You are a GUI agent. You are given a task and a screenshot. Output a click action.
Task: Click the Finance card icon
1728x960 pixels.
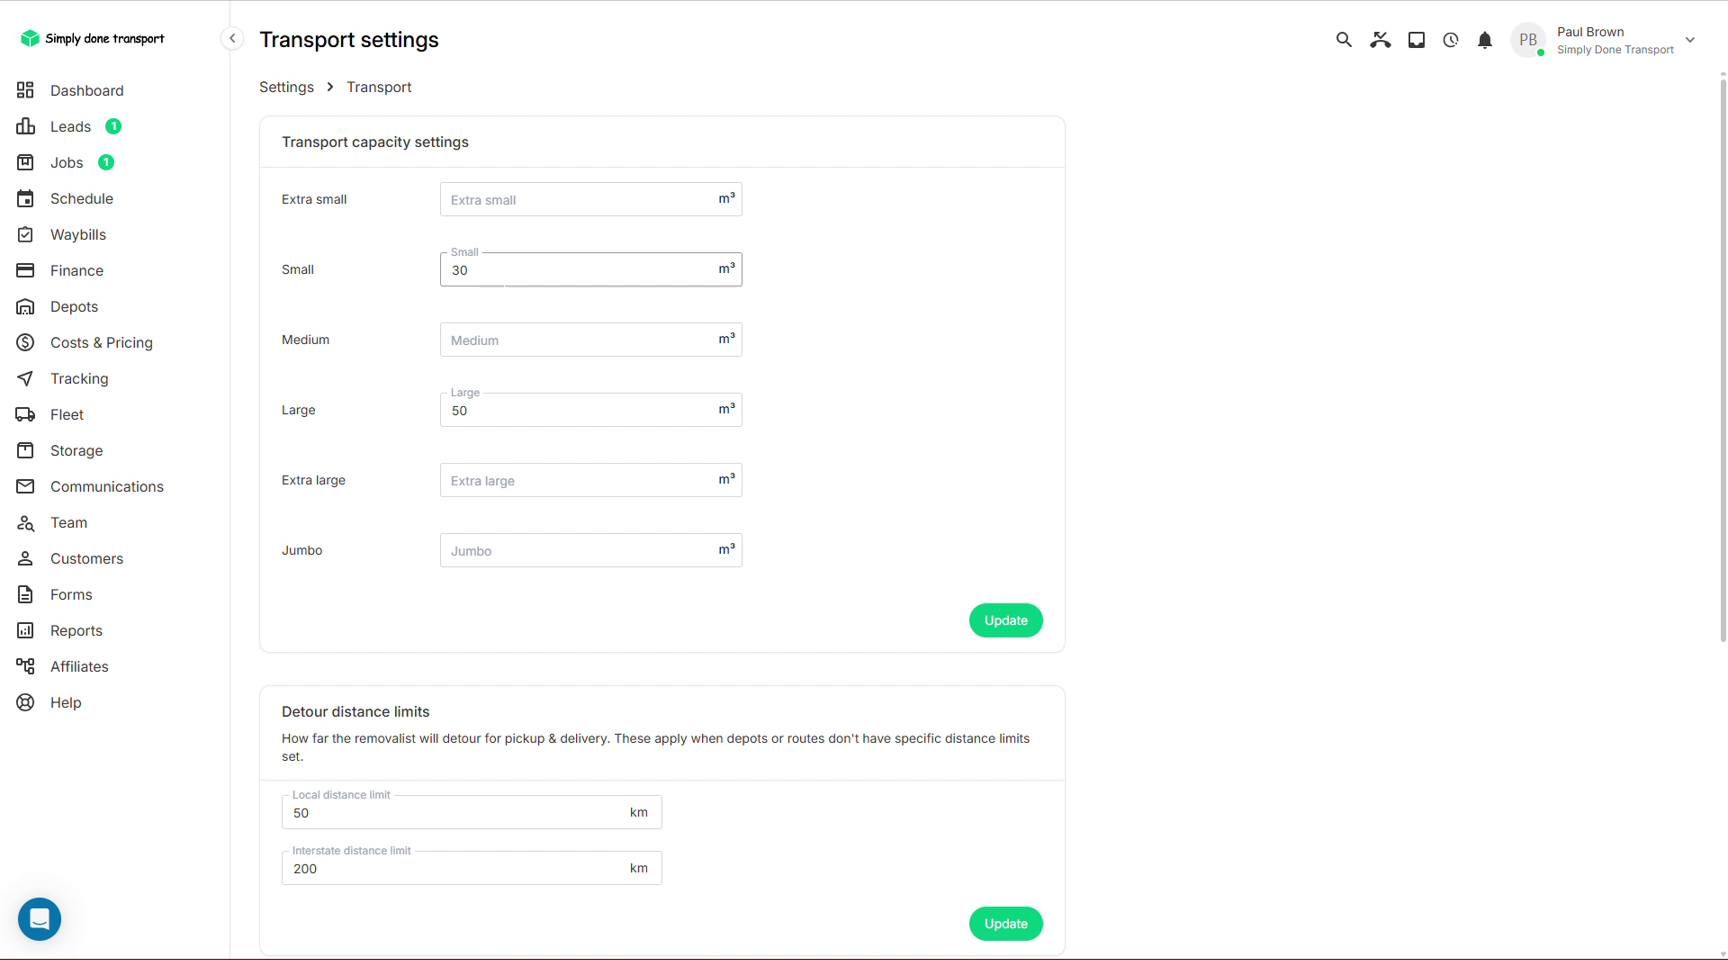coord(25,270)
